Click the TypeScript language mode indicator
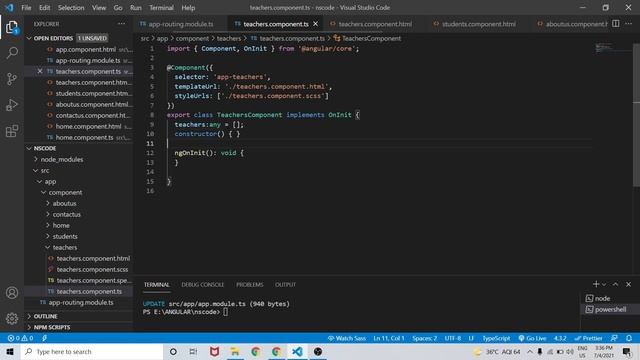This screenshot has height=360, width=640. click(x=496, y=338)
